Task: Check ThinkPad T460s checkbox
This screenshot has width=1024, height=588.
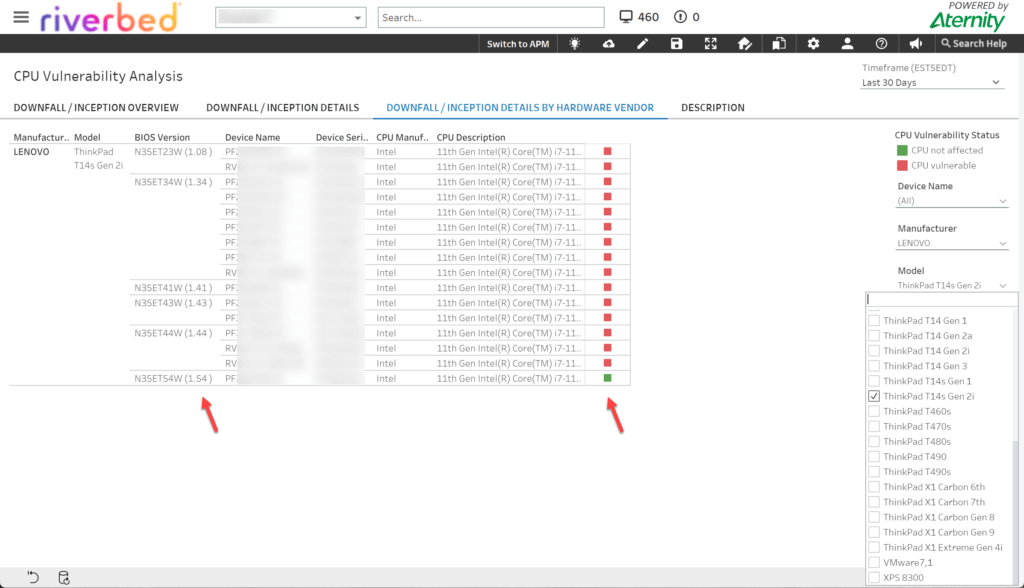Action: [874, 411]
